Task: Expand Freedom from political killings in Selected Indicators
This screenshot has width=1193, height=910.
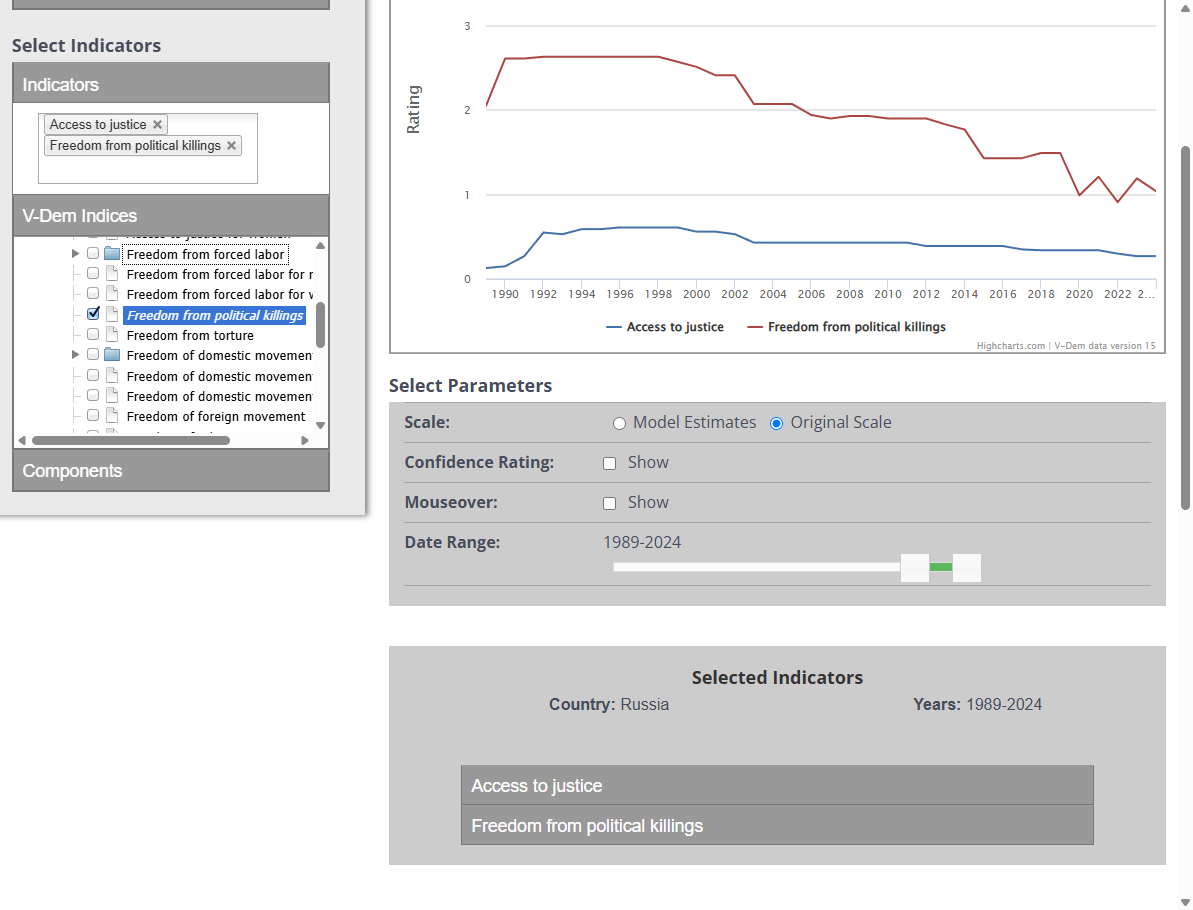Action: tap(777, 826)
